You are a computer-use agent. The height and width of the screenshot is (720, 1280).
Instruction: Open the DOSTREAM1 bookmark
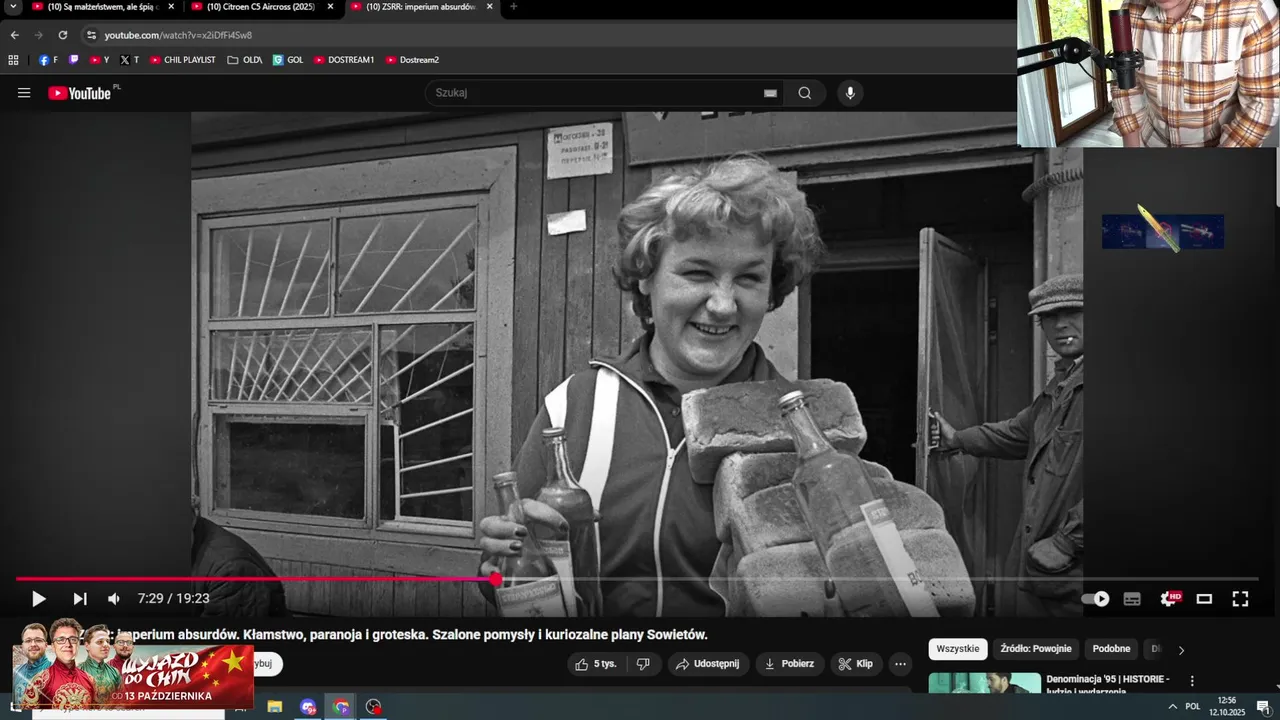point(344,60)
